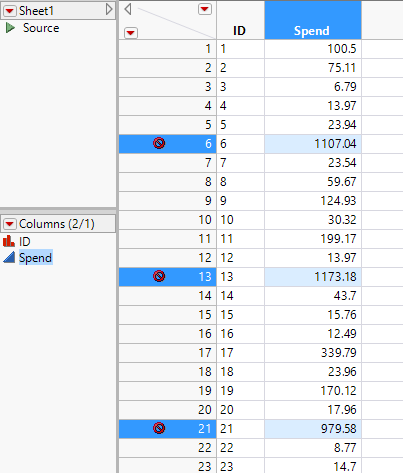Click the Spend cell 30.32
Screen dimensions: 403x473
click(313, 220)
